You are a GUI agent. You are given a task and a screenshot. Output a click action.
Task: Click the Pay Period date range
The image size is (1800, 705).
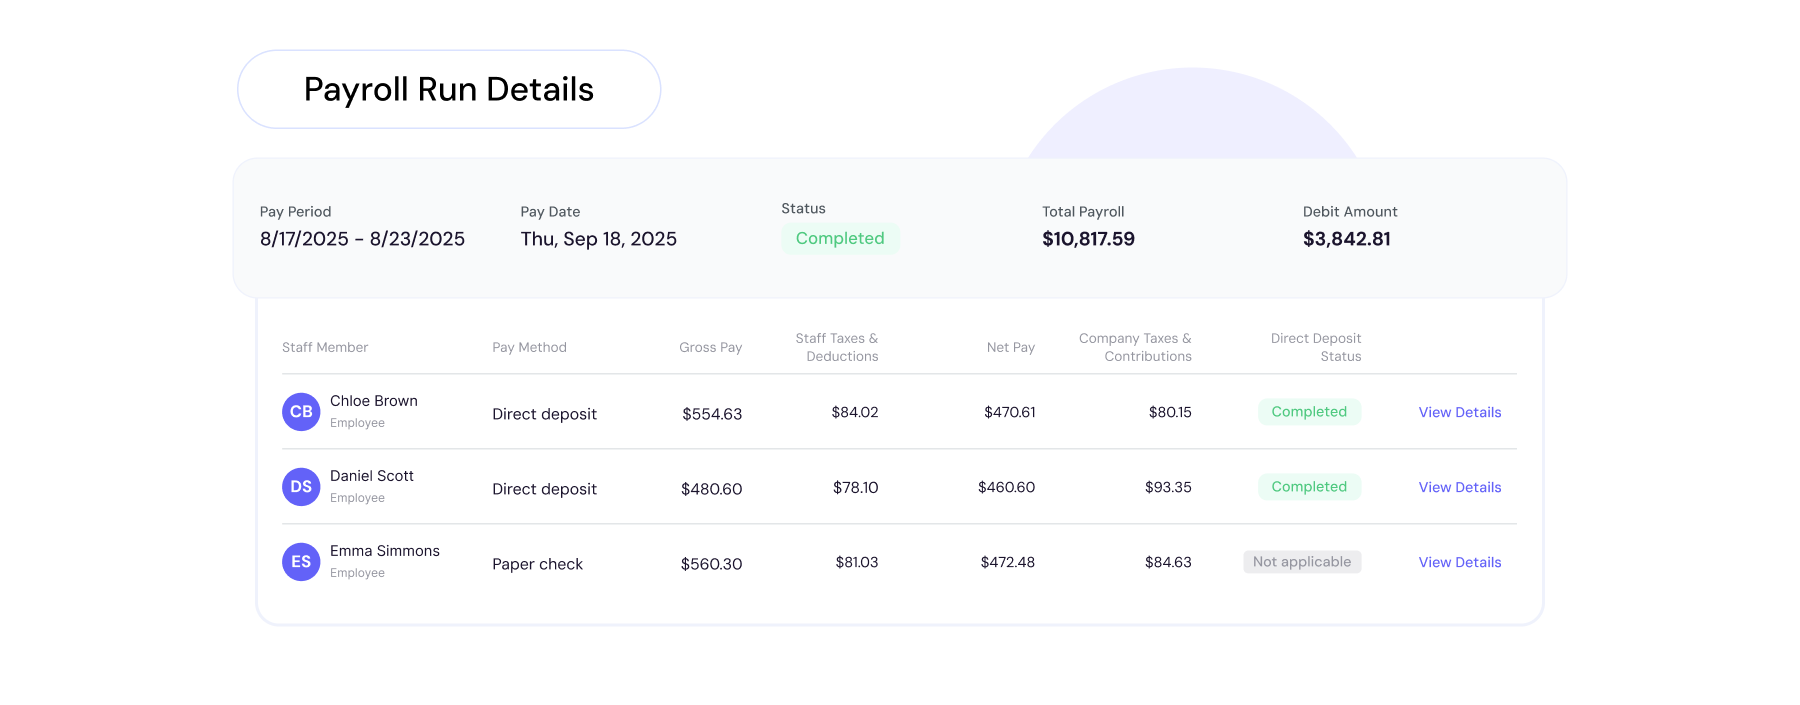(362, 238)
